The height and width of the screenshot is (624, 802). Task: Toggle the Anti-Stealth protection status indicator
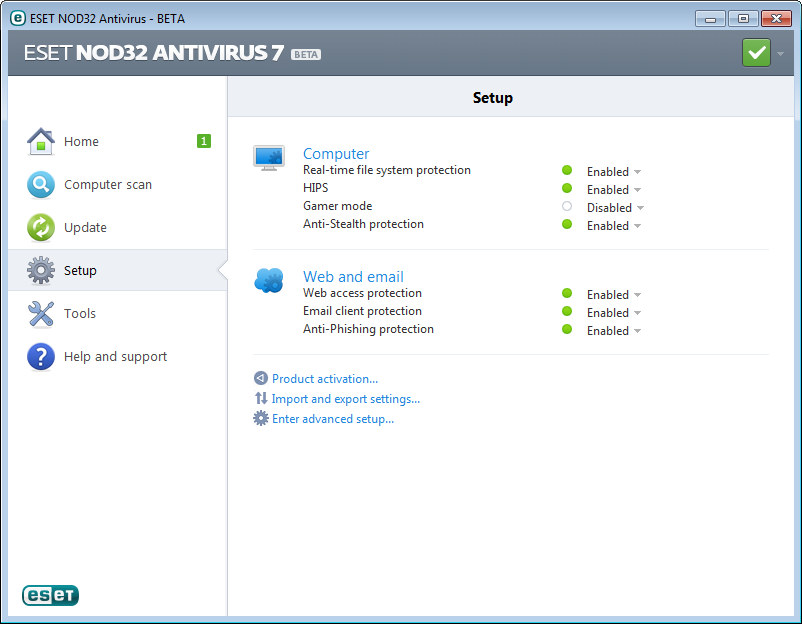(x=567, y=224)
